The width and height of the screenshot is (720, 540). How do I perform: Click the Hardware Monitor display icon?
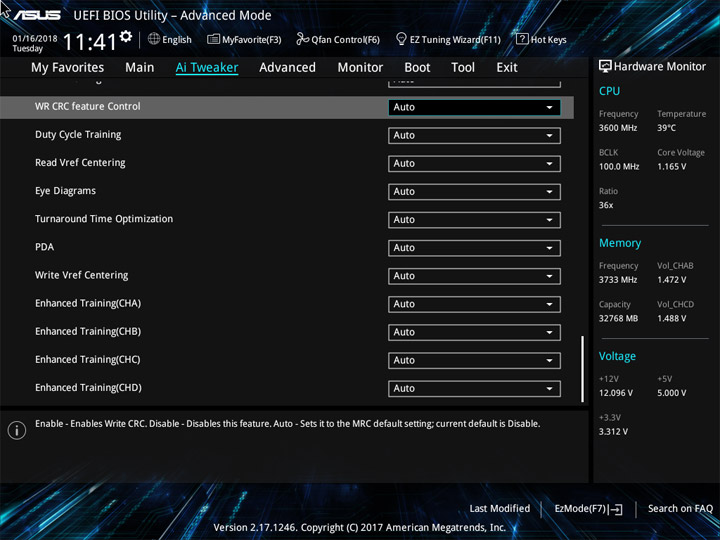[605, 67]
